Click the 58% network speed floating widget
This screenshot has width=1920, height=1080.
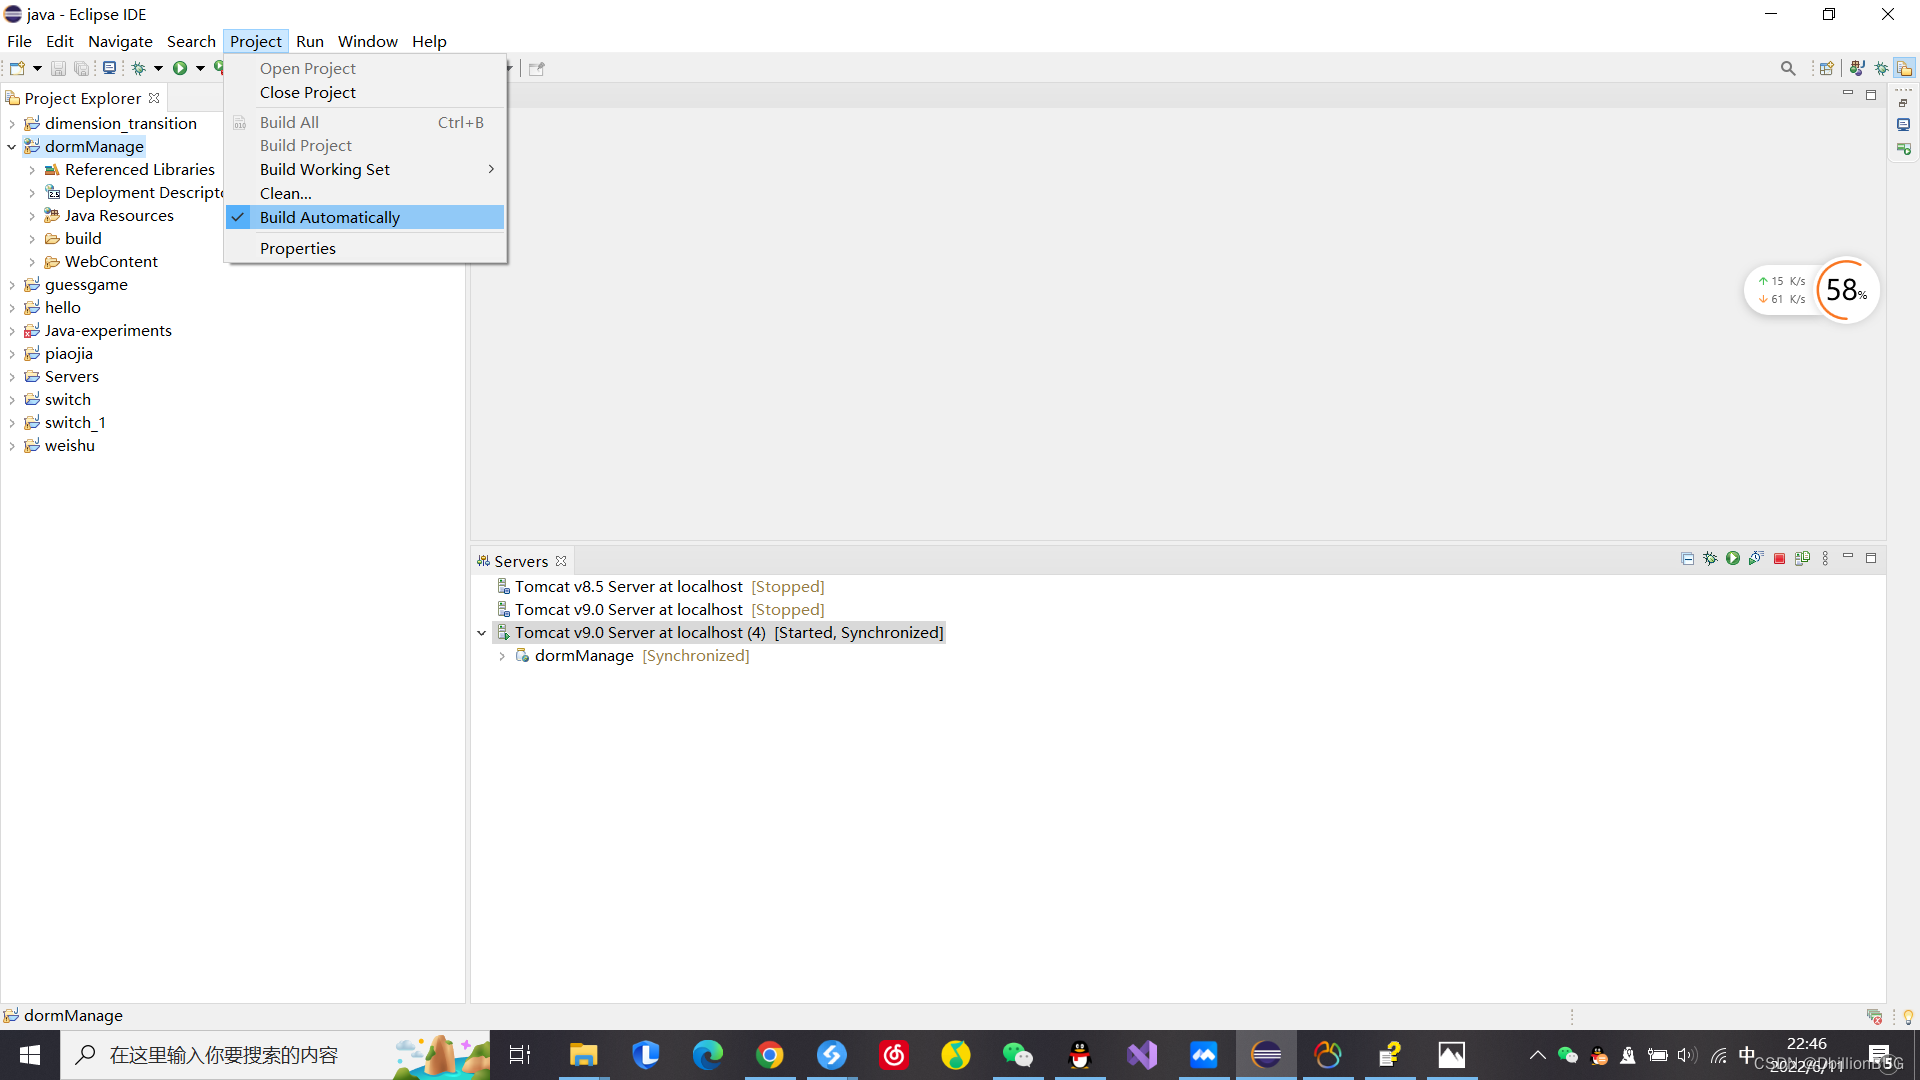click(x=1812, y=290)
